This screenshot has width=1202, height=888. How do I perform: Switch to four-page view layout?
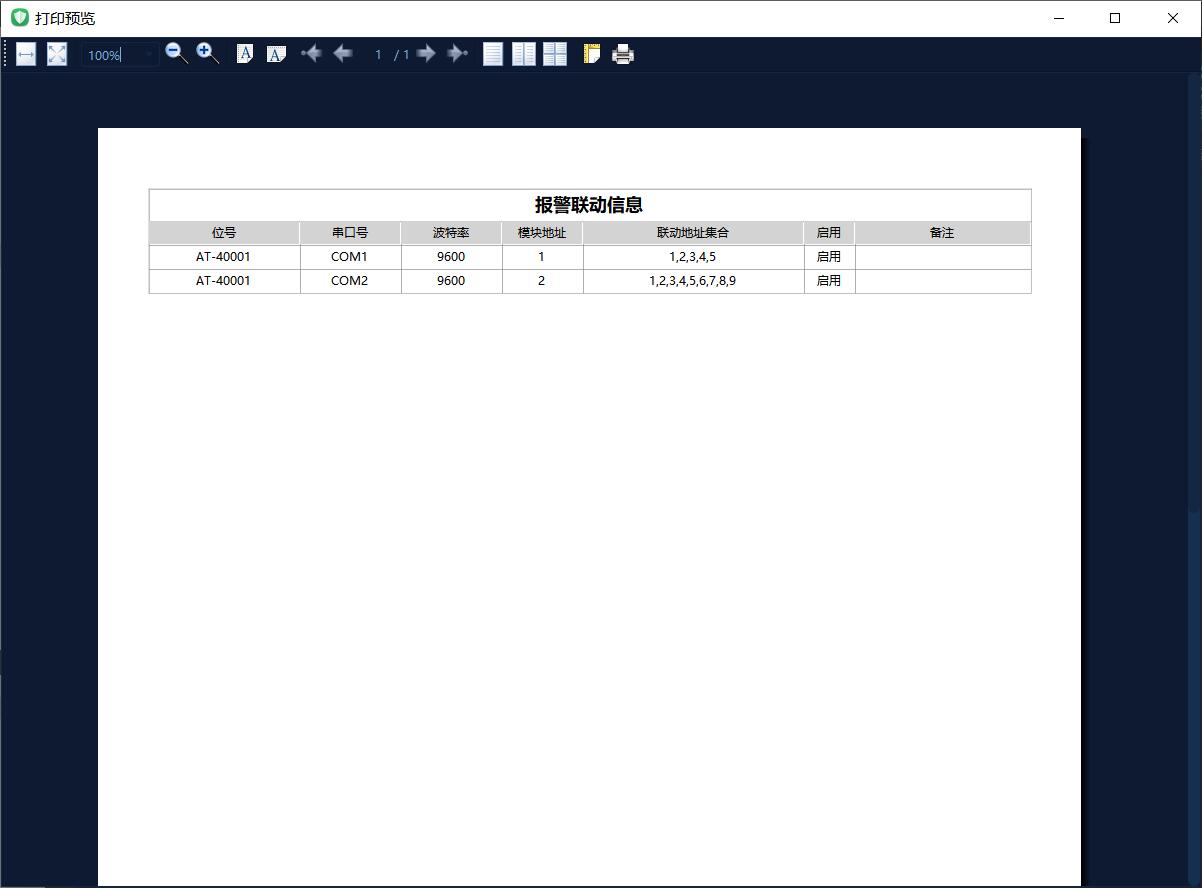point(555,54)
